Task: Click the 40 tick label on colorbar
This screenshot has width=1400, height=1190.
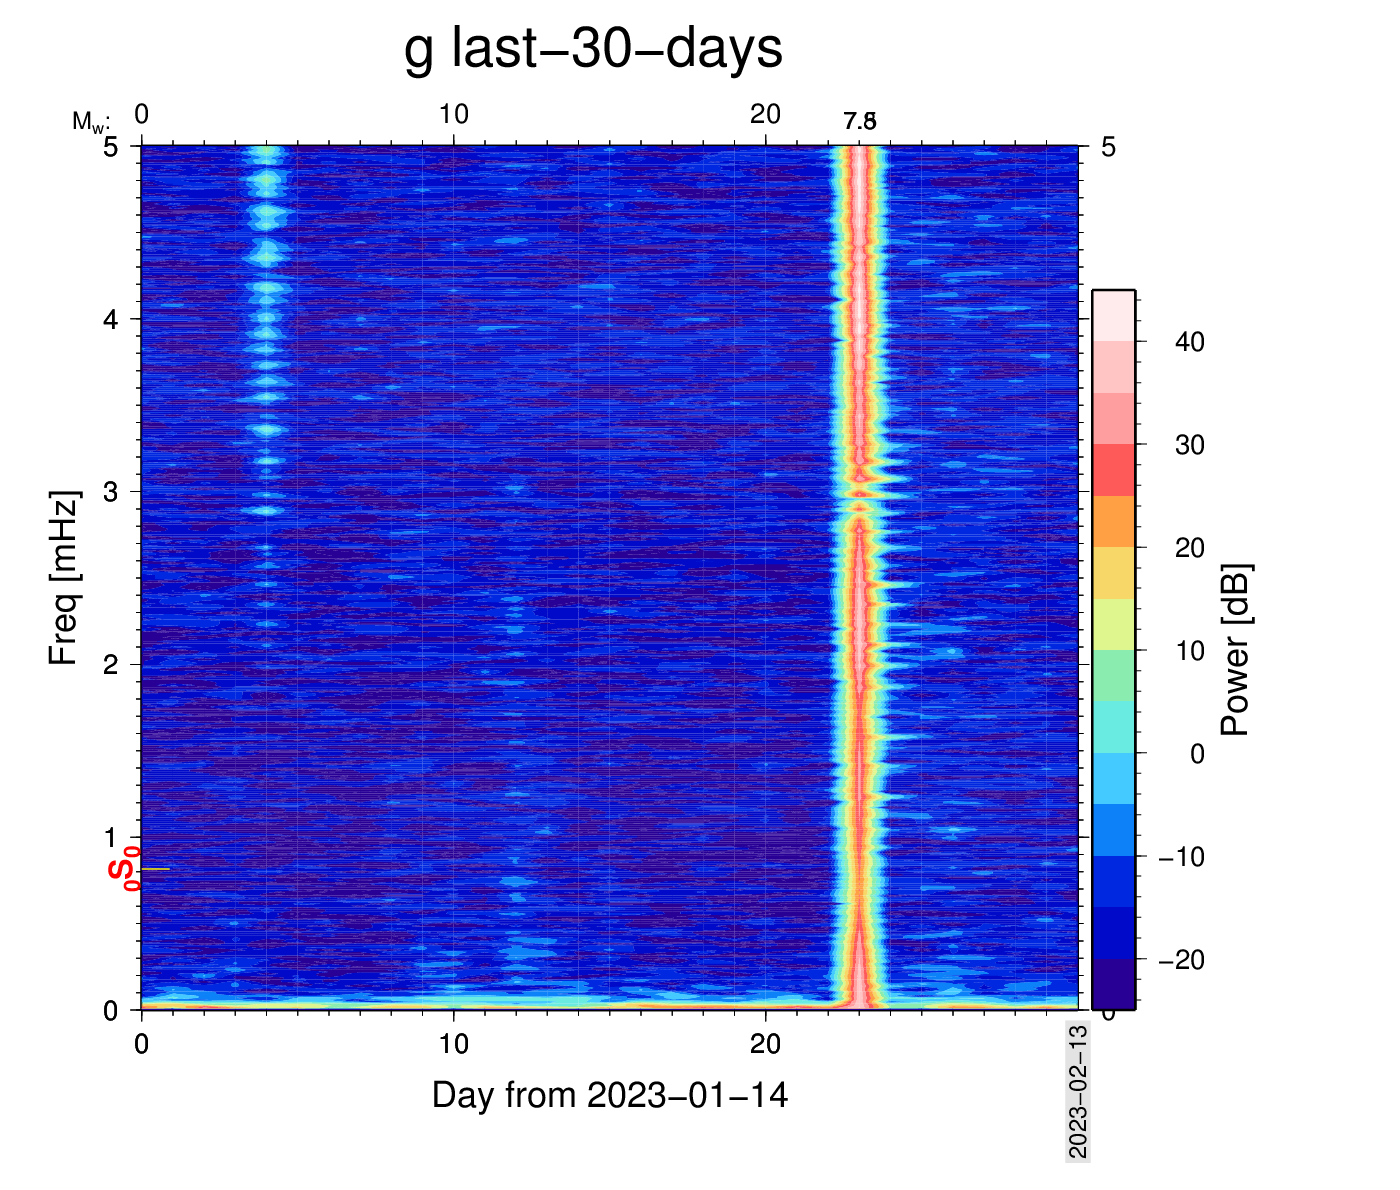Action: pyautogui.click(x=1189, y=342)
